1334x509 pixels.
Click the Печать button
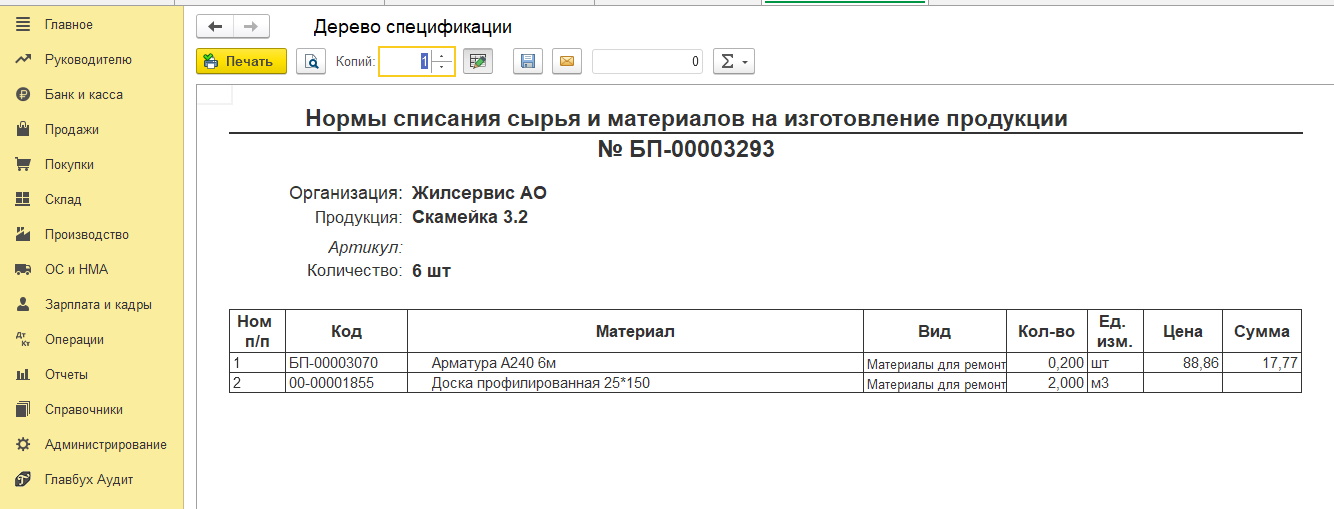tap(241, 61)
